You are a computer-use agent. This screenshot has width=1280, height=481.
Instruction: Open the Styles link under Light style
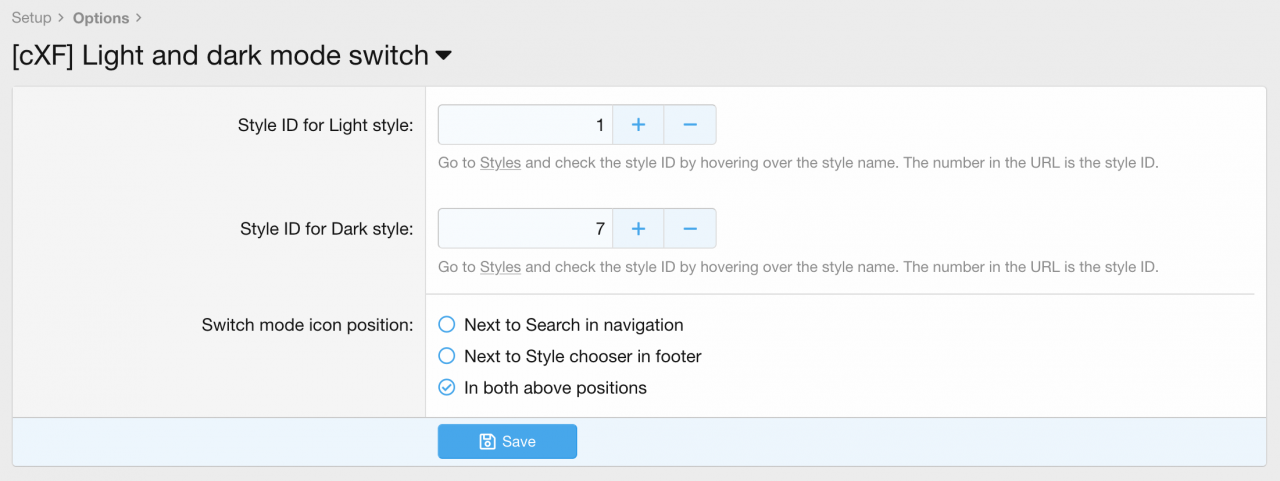click(x=500, y=163)
